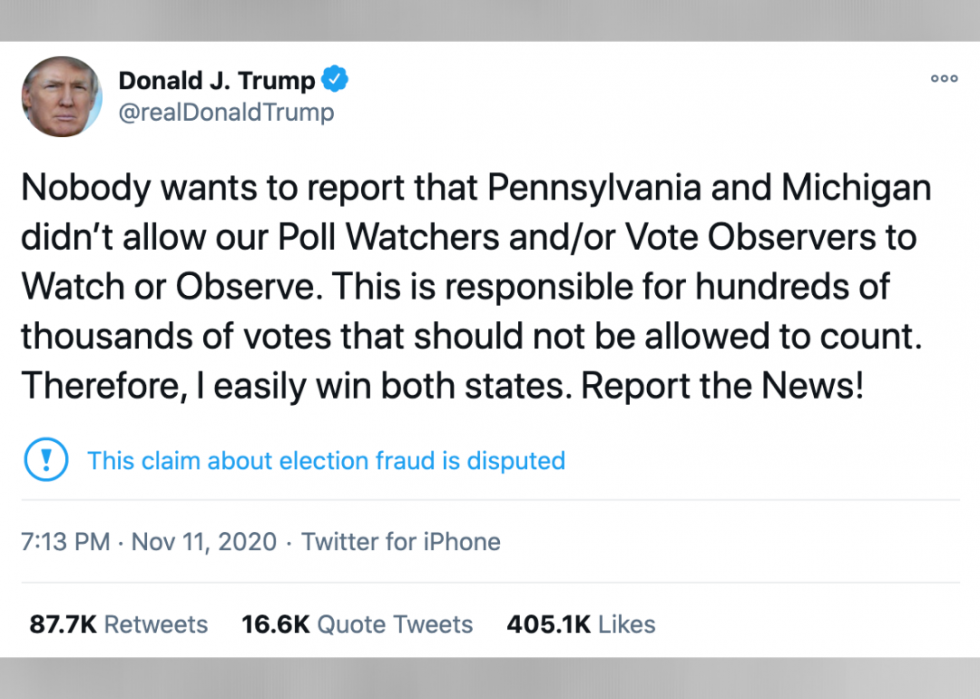The width and height of the screenshot is (980, 699).
Task: Open the @realDonaldTrump handle
Action: click(226, 112)
